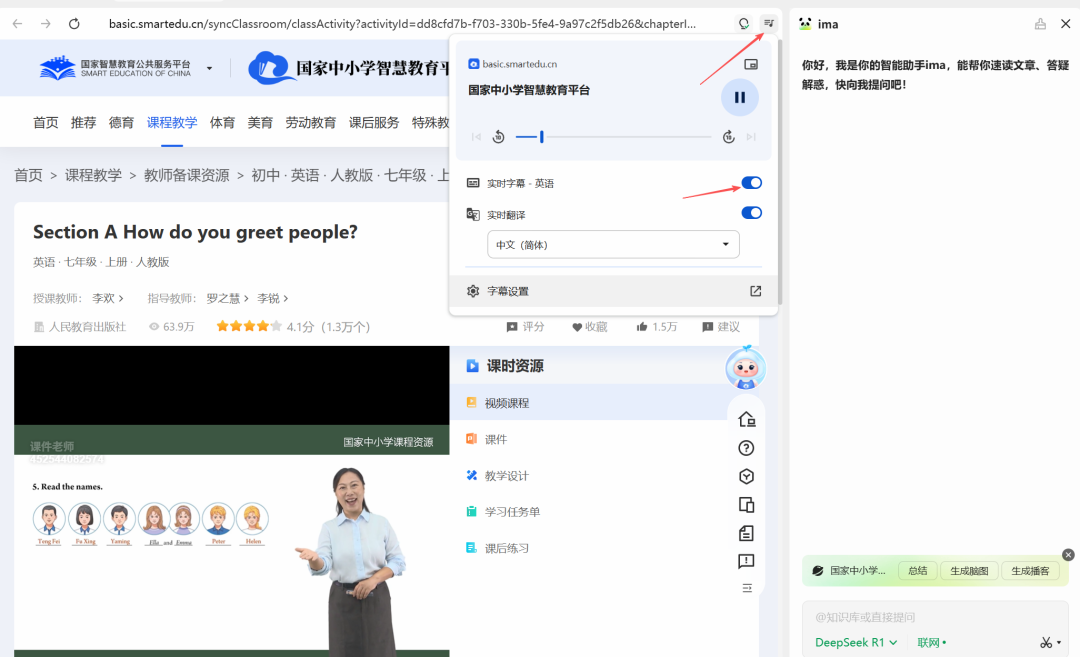This screenshot has height=657, width=1080.
Task: Disable the 实时翻译 translation toggle
Action: [751, 212]
